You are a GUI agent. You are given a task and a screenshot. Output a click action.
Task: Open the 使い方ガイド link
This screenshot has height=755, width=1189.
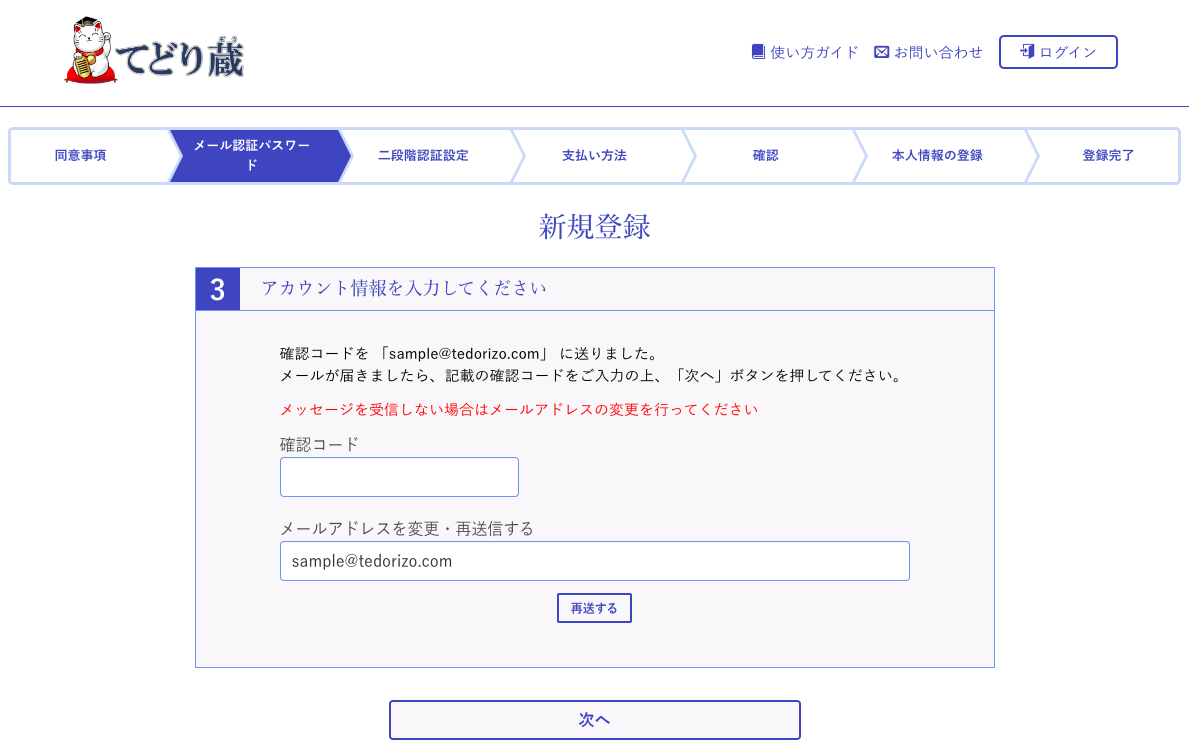(814, 52)
